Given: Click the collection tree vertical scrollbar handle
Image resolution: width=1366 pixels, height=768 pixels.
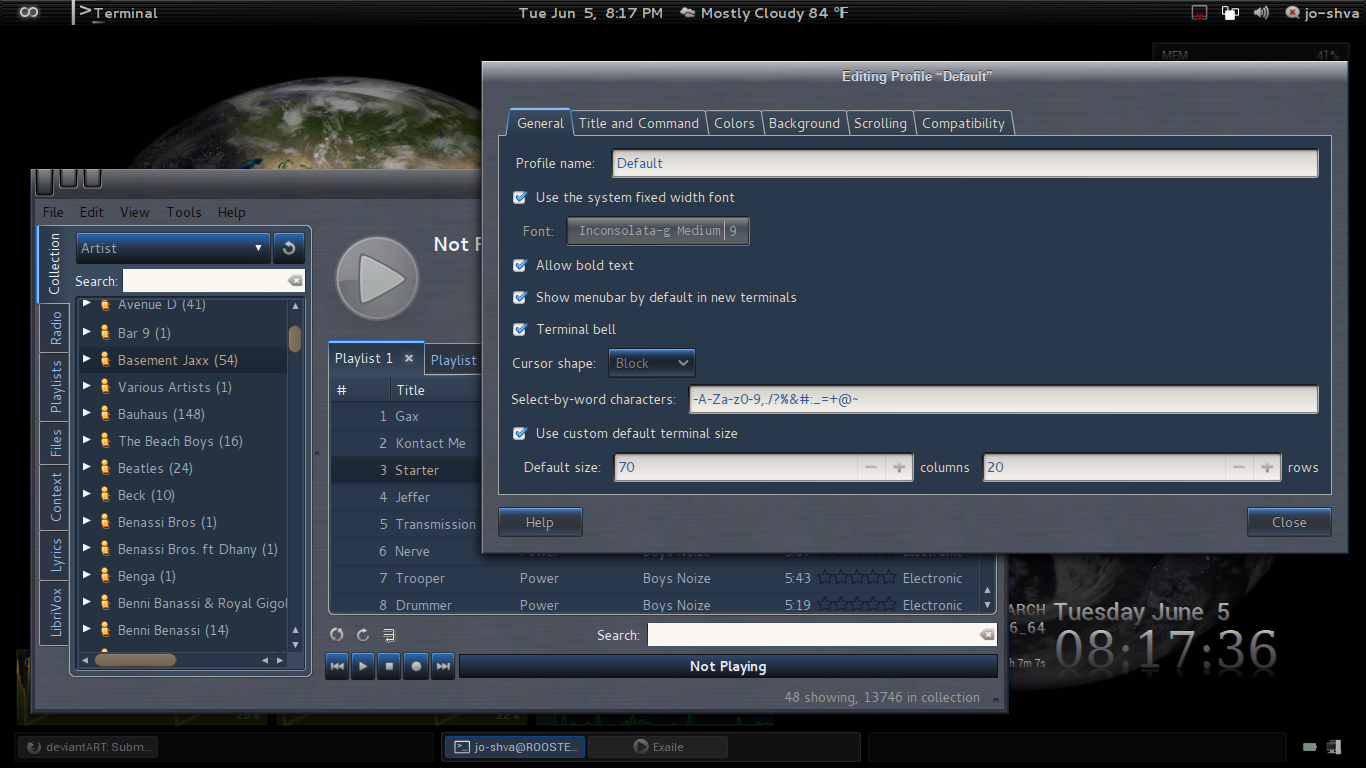Looking at the screenshot, I should coord(295,339).
